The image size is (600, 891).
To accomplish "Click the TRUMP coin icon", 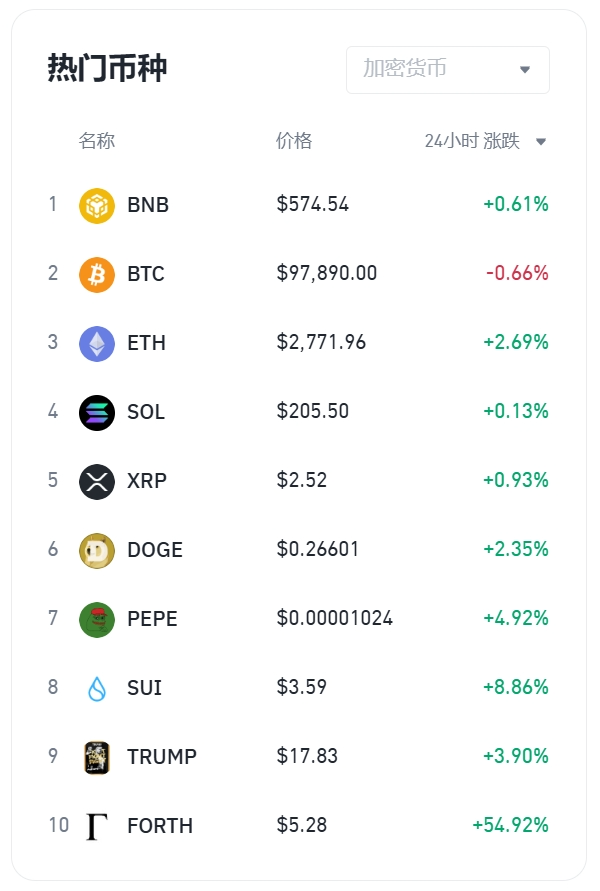I will (97, 757).
